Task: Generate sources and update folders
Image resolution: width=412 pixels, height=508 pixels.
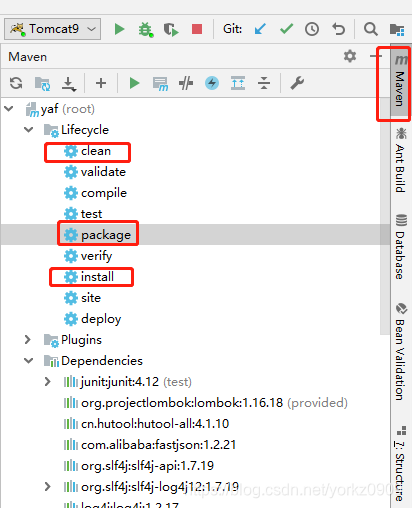Action: click(x=43, y=84)
